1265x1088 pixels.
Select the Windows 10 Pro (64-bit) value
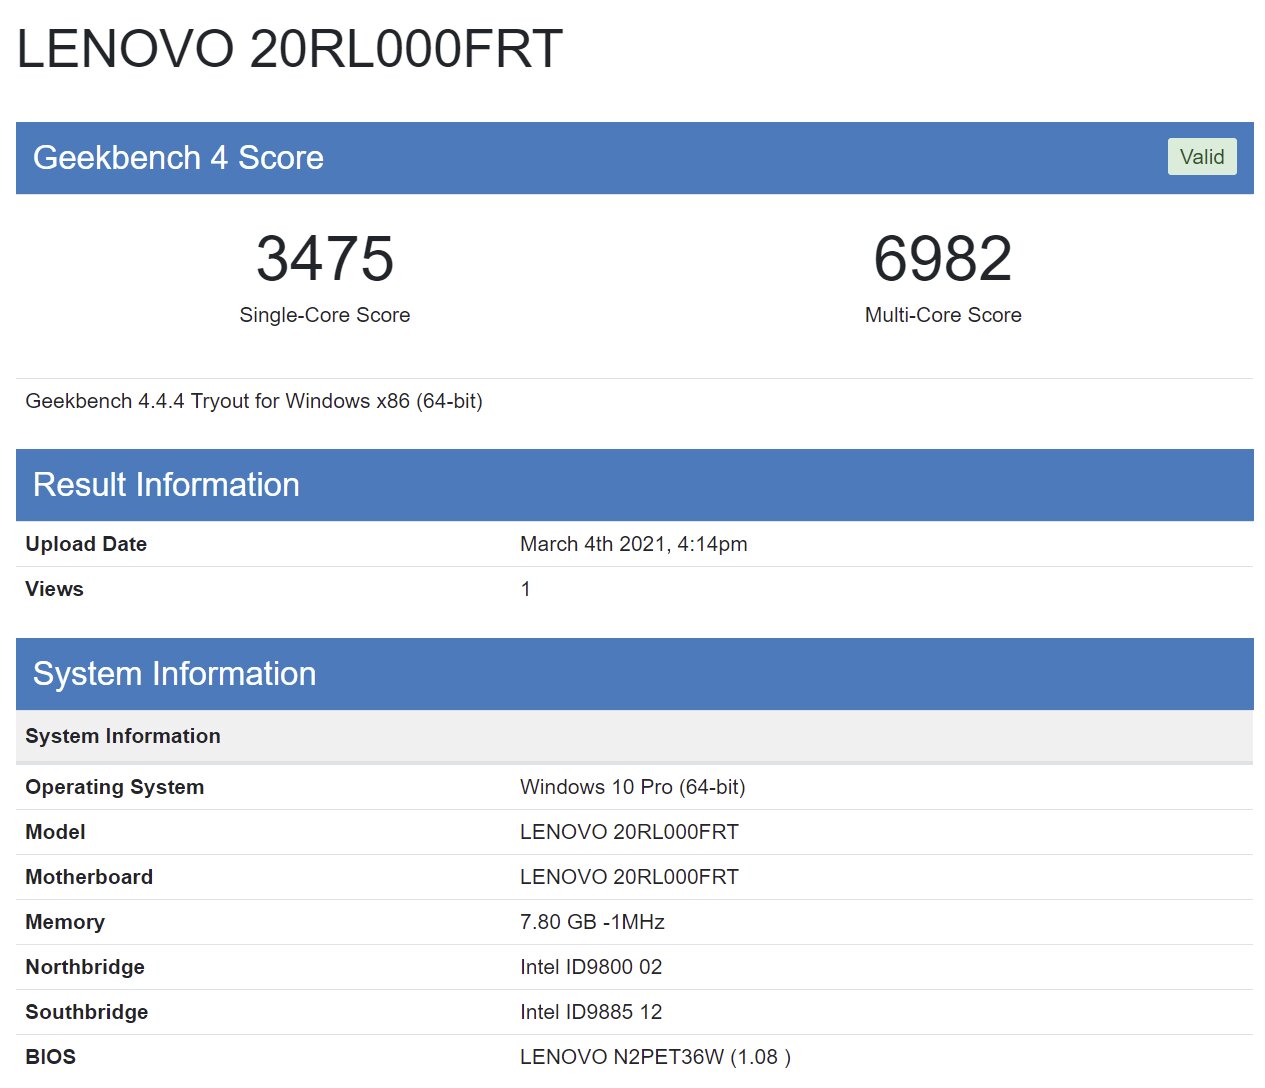633,787
